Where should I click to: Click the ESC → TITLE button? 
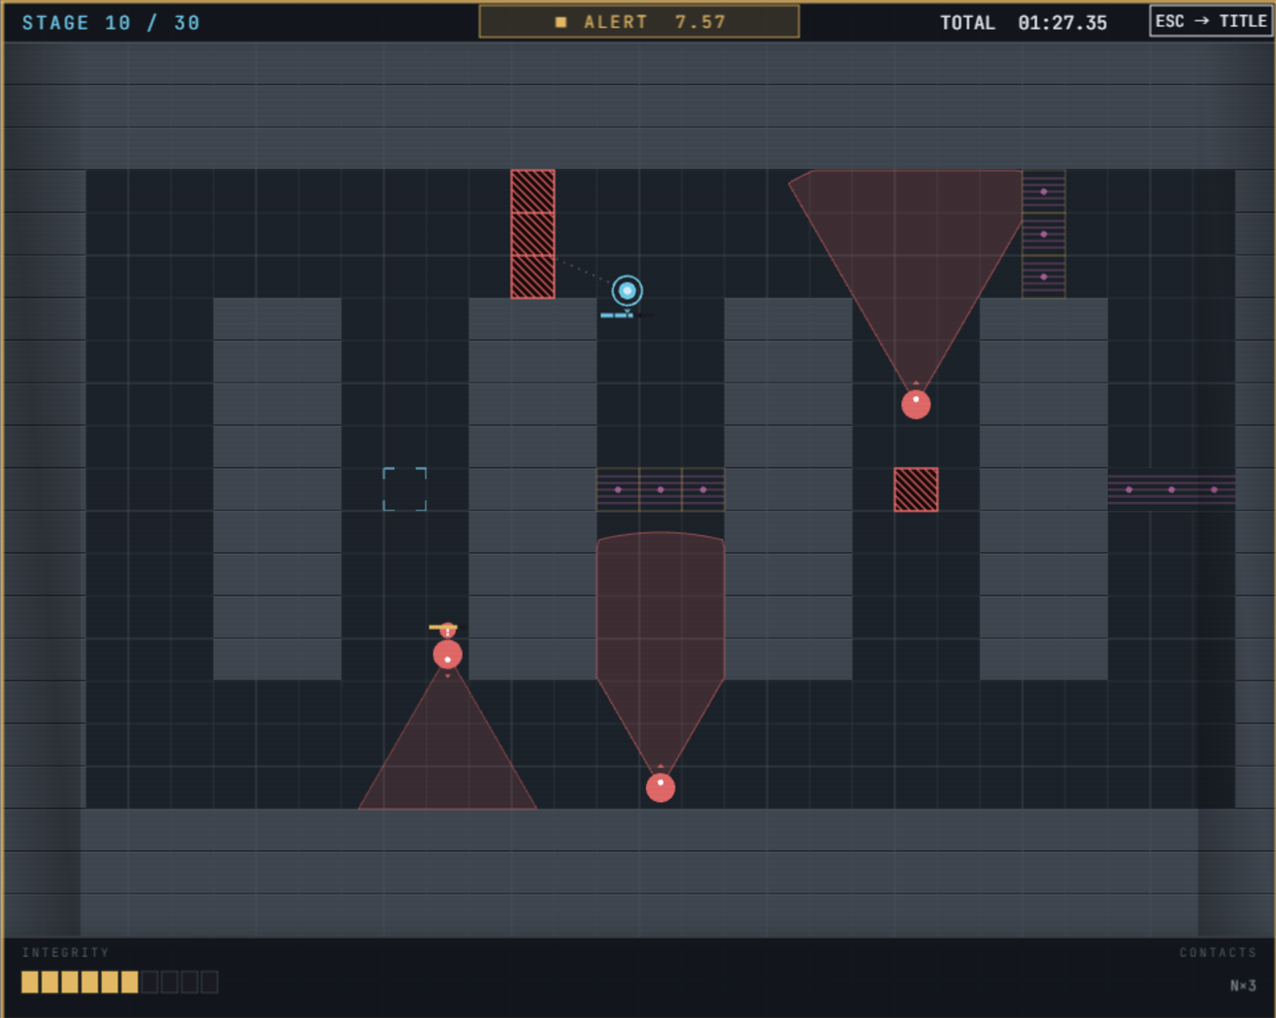pyautogui.click(x=1211, y=21)
